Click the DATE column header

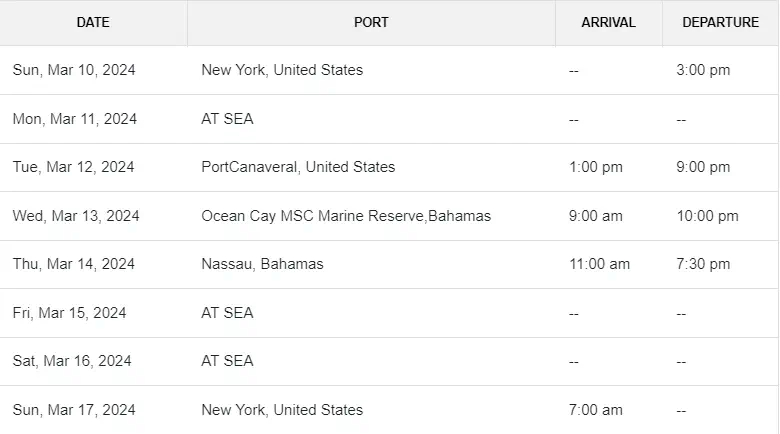tap(93, 22)
